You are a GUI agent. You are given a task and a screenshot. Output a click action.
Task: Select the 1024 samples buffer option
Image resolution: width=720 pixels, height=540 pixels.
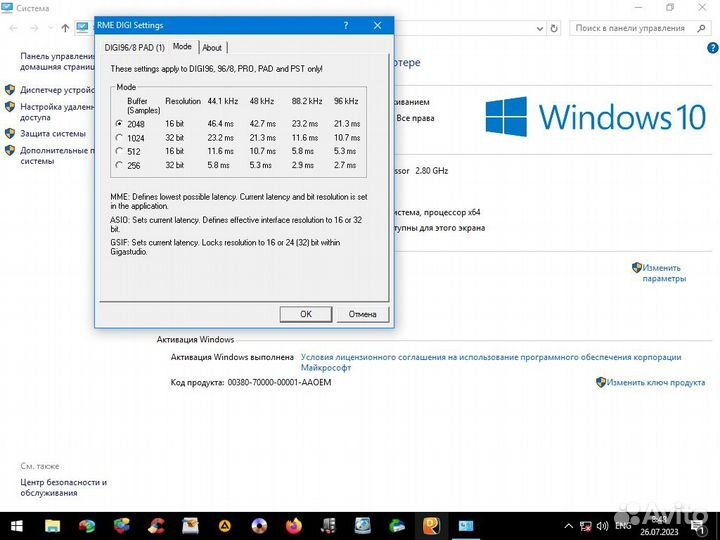[x=120, y=137]
